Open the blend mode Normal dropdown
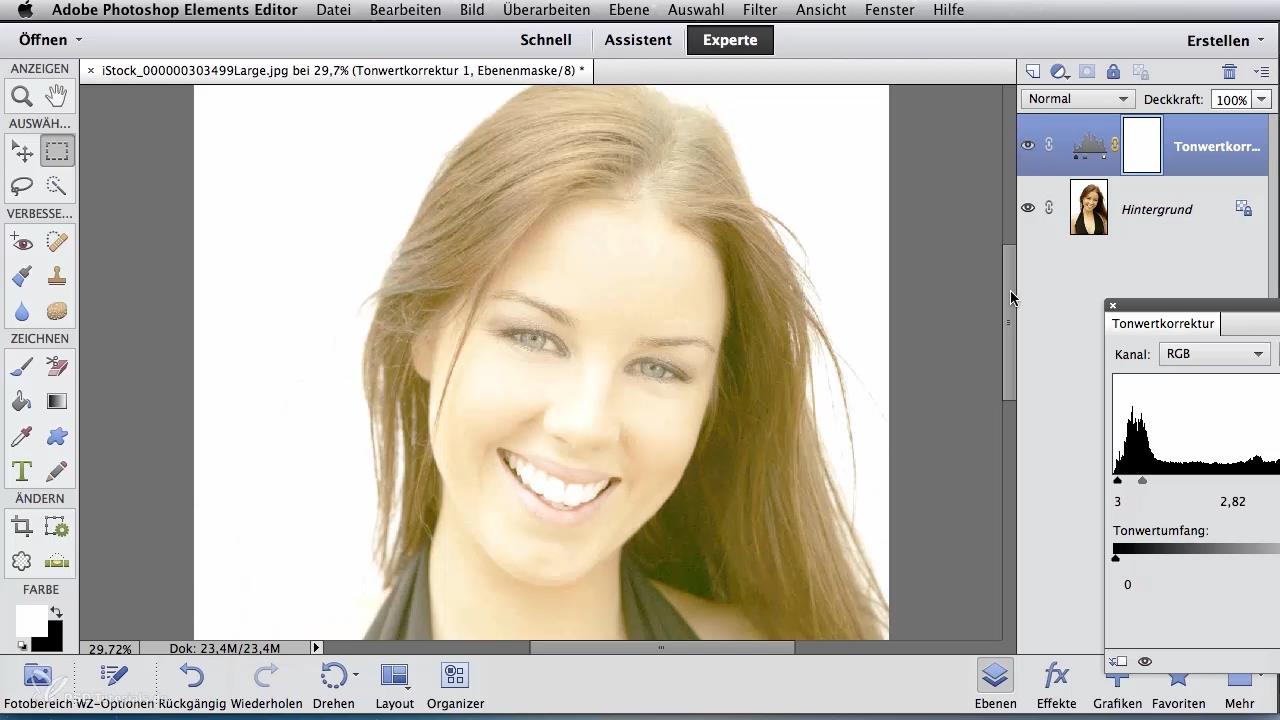This screenshot has width=1280, height=720. pyautogui.click(x=1078, y=99)
